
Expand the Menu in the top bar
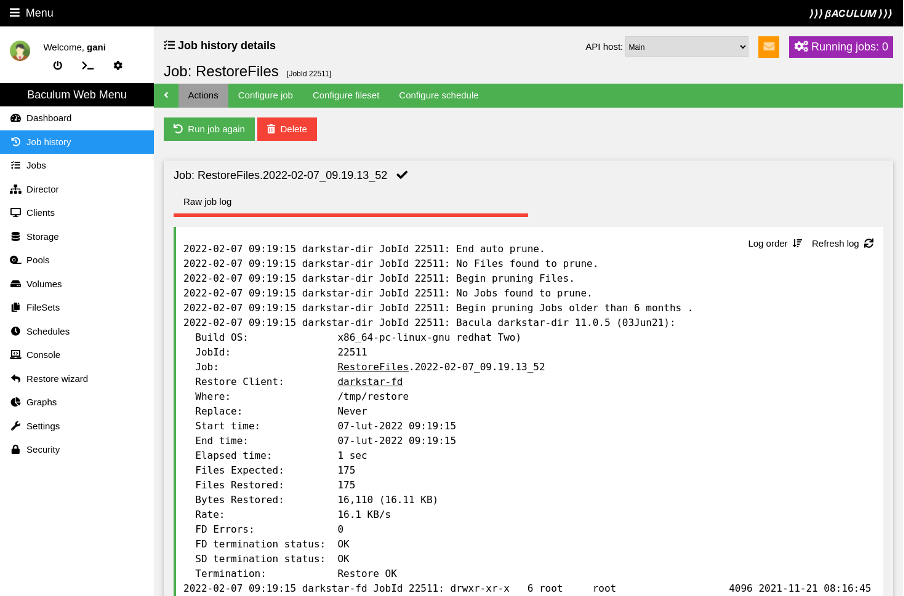(x=30, y=13)
